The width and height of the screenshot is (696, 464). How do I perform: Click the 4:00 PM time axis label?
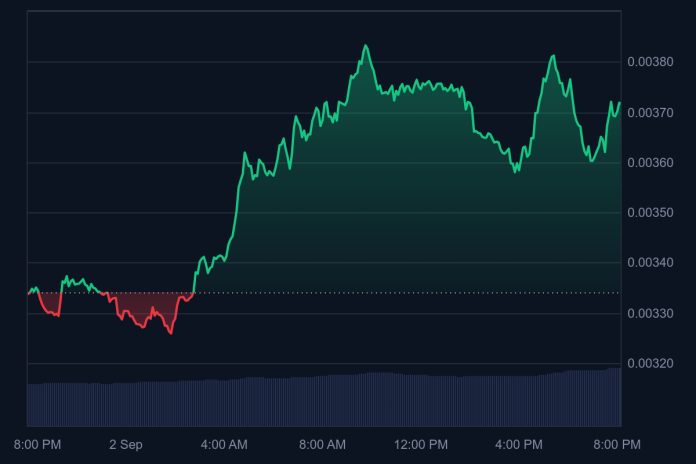pos(519,444)
